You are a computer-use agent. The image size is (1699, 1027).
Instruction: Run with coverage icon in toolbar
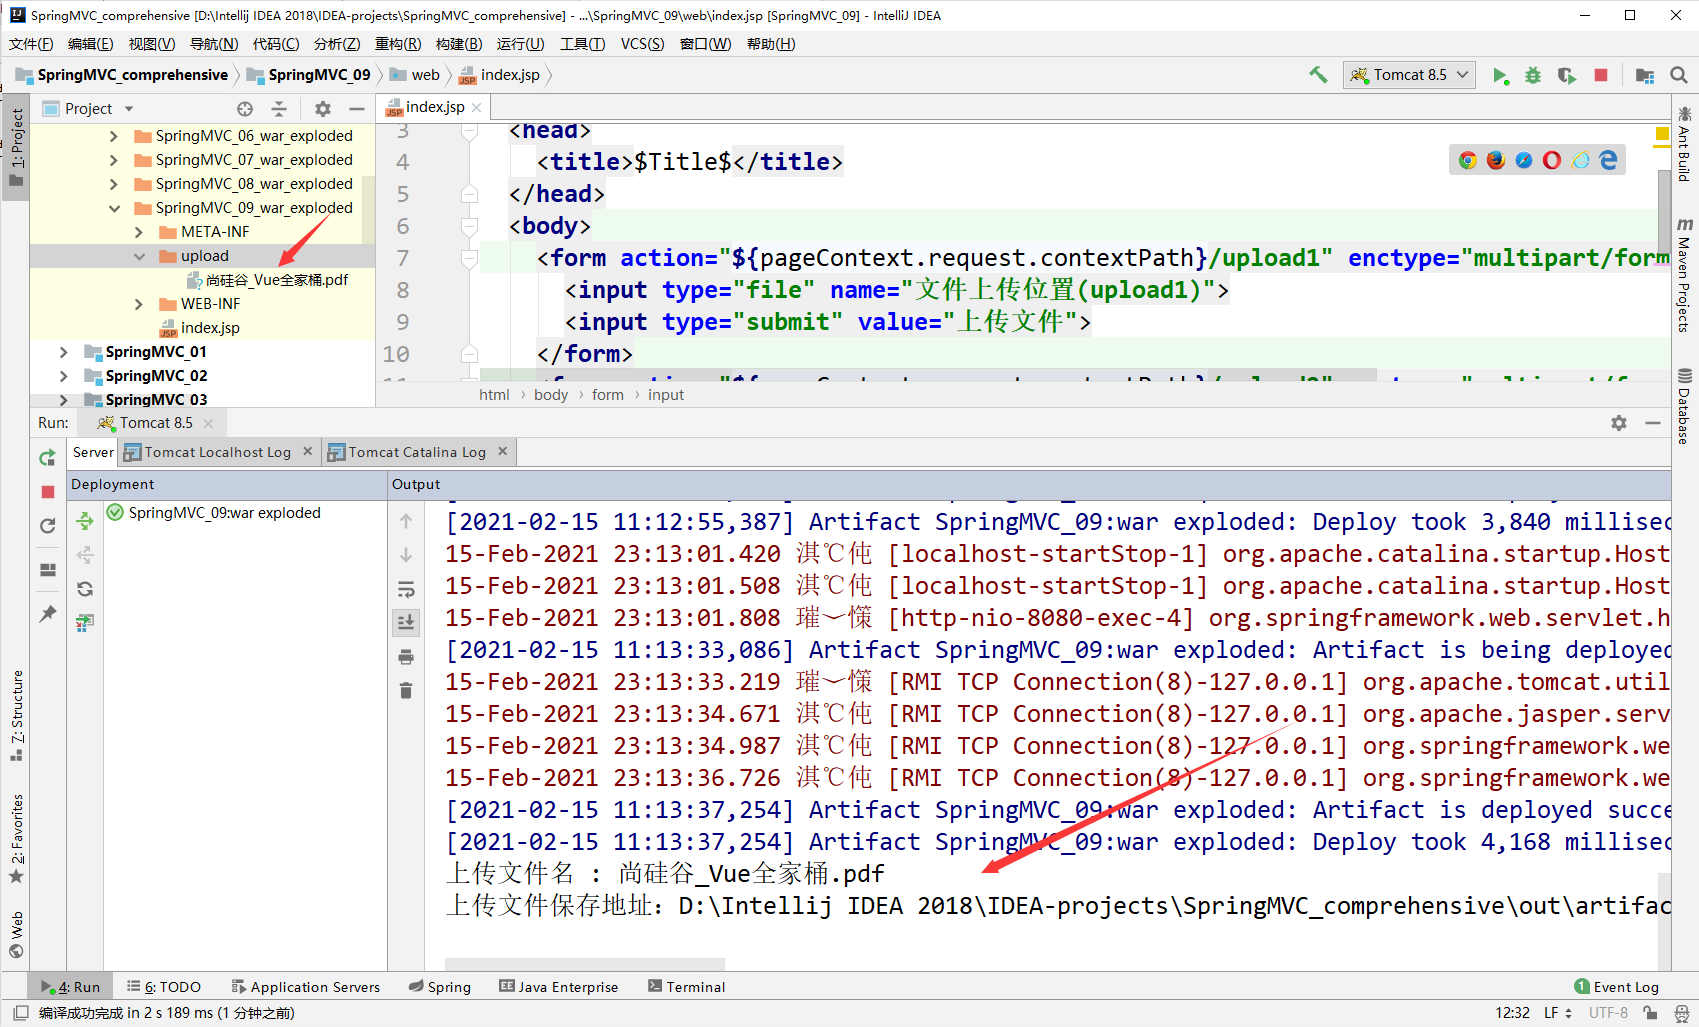point(1567,76)
